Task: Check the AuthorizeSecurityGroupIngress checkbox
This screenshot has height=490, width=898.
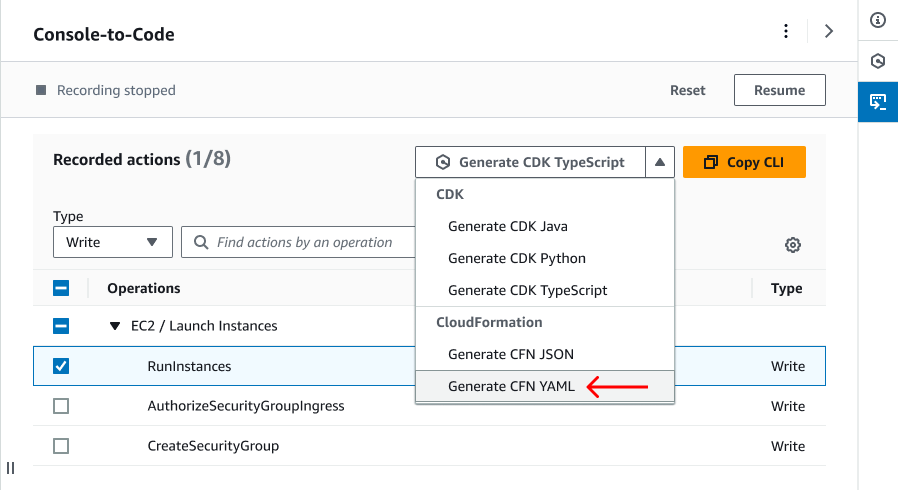Action: point(61,406)
